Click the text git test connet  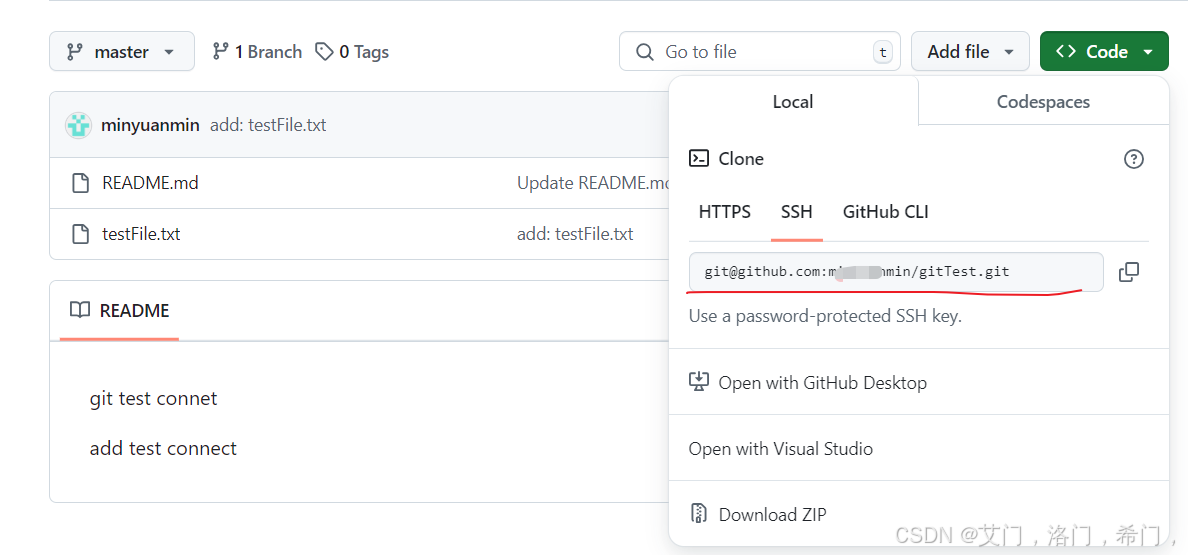coord(153,398)
